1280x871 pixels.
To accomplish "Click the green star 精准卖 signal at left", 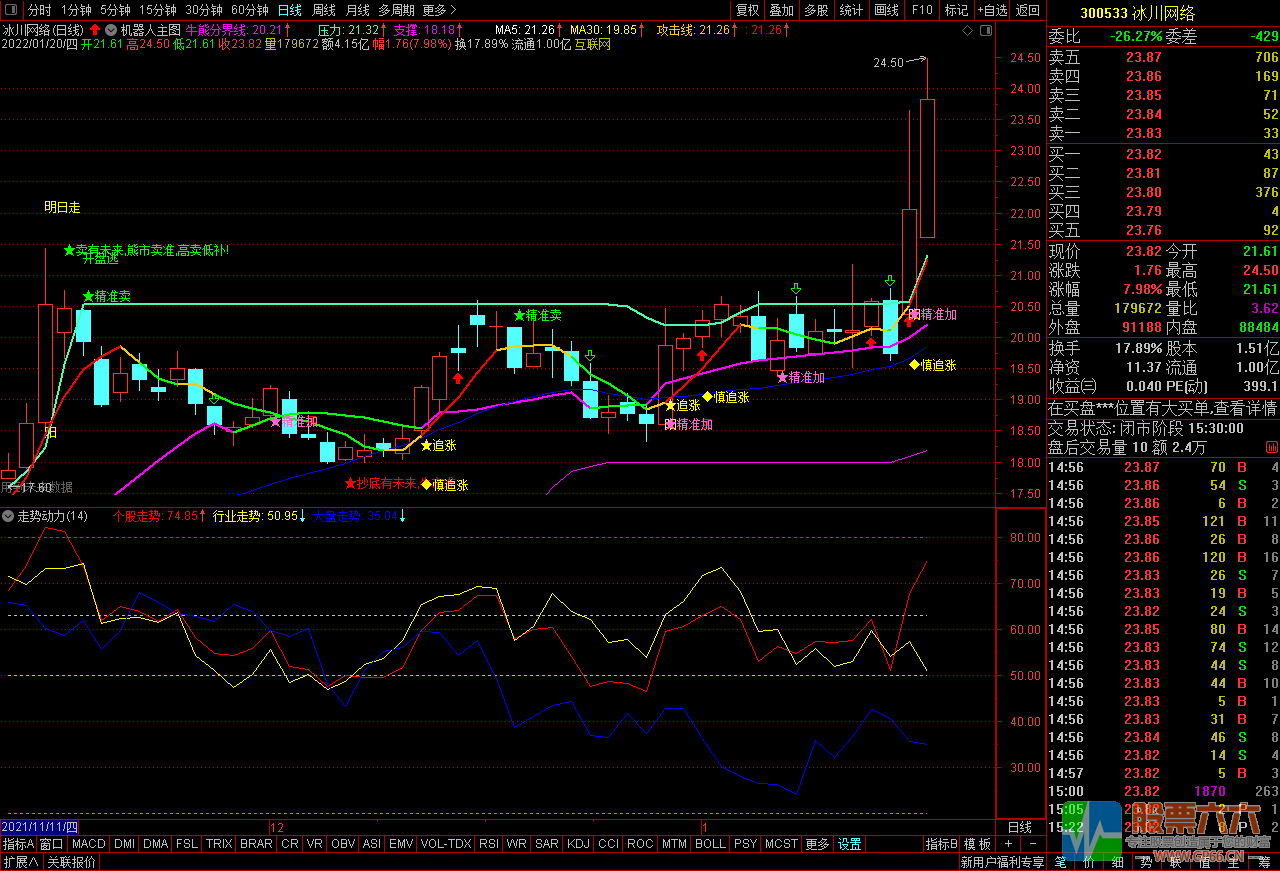I will [x=107, y=296].
